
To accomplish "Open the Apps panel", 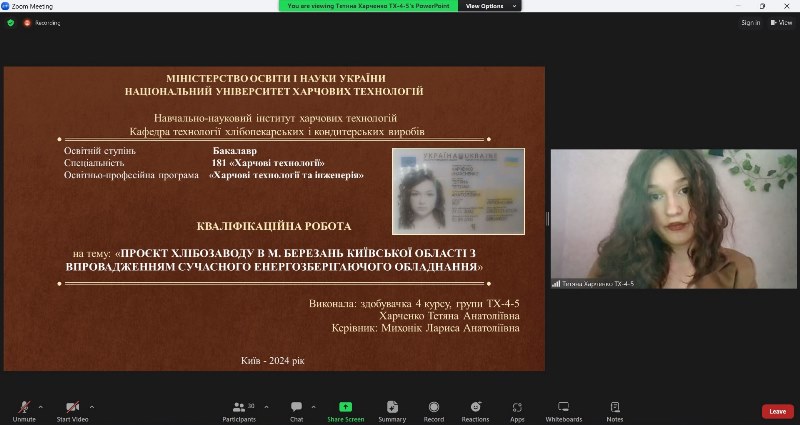I will tap(517, 411).
